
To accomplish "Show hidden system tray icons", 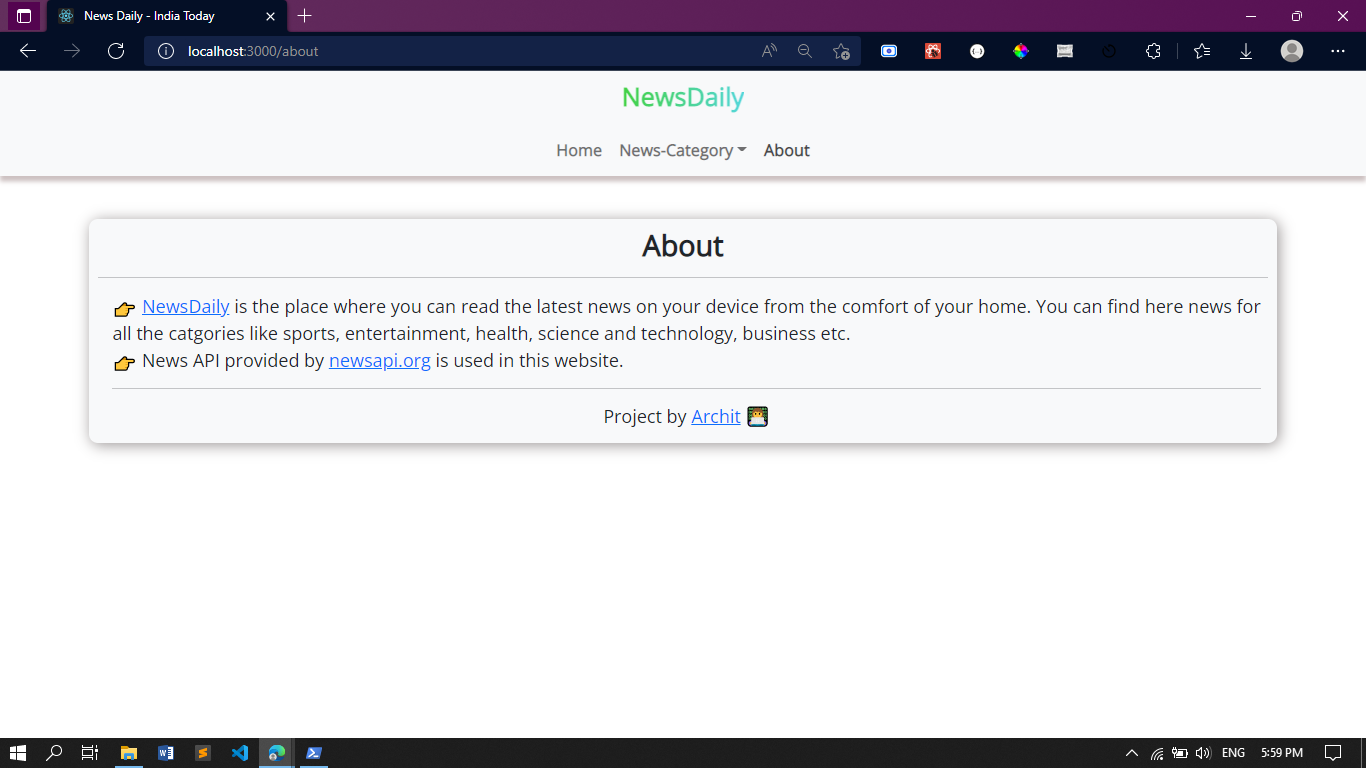I will point(1132,753).
